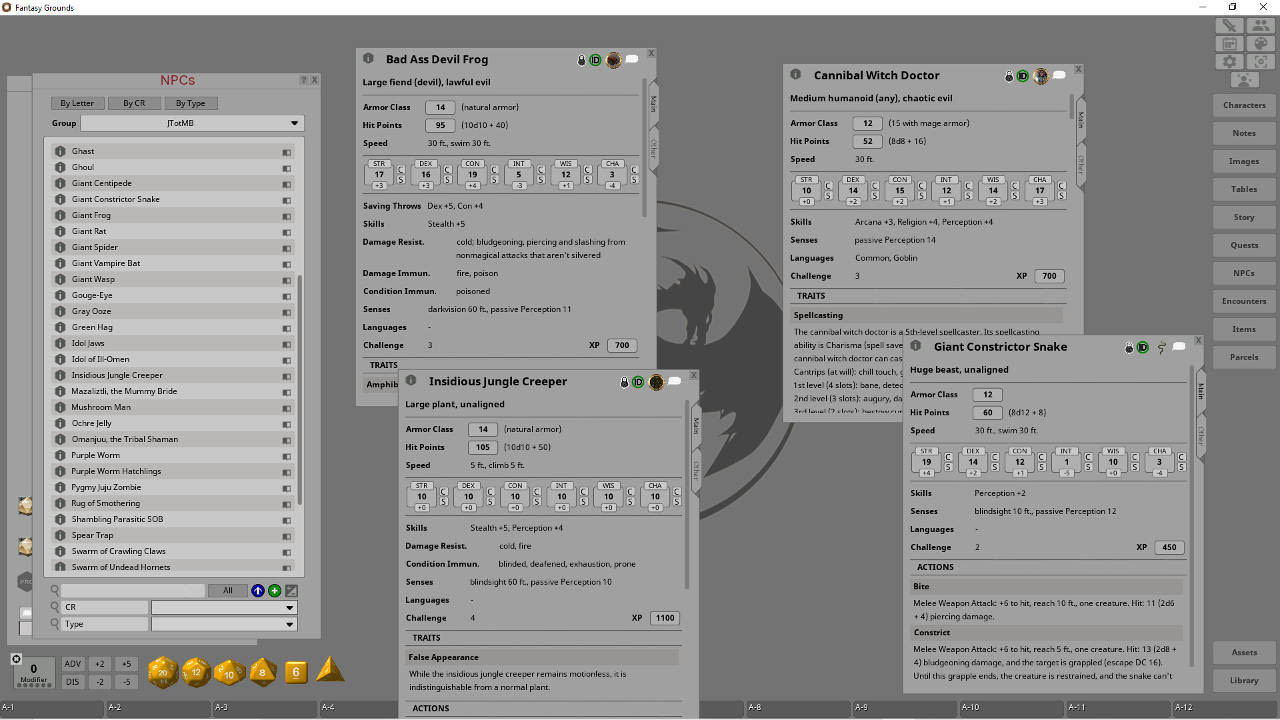Viewport: 1280px width, 720px height.
Task: Toggle ADV modifier button
Action: click(x=73, y=664)
